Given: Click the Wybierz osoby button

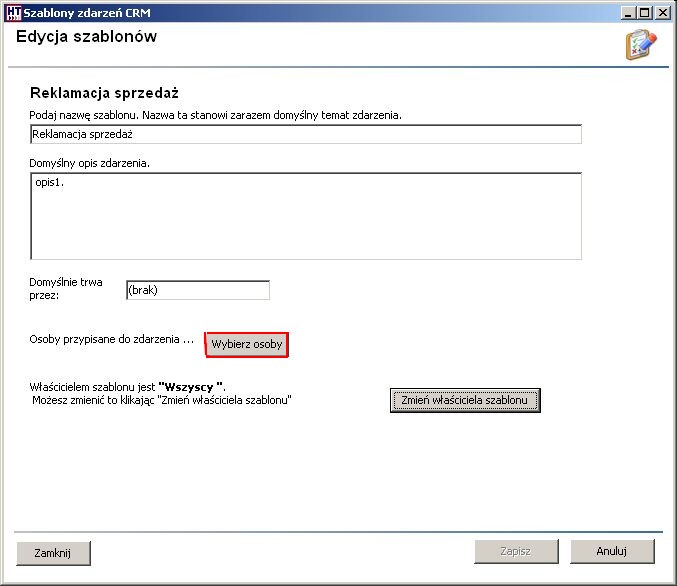Looking at the screenshot, I should point(247,344).
